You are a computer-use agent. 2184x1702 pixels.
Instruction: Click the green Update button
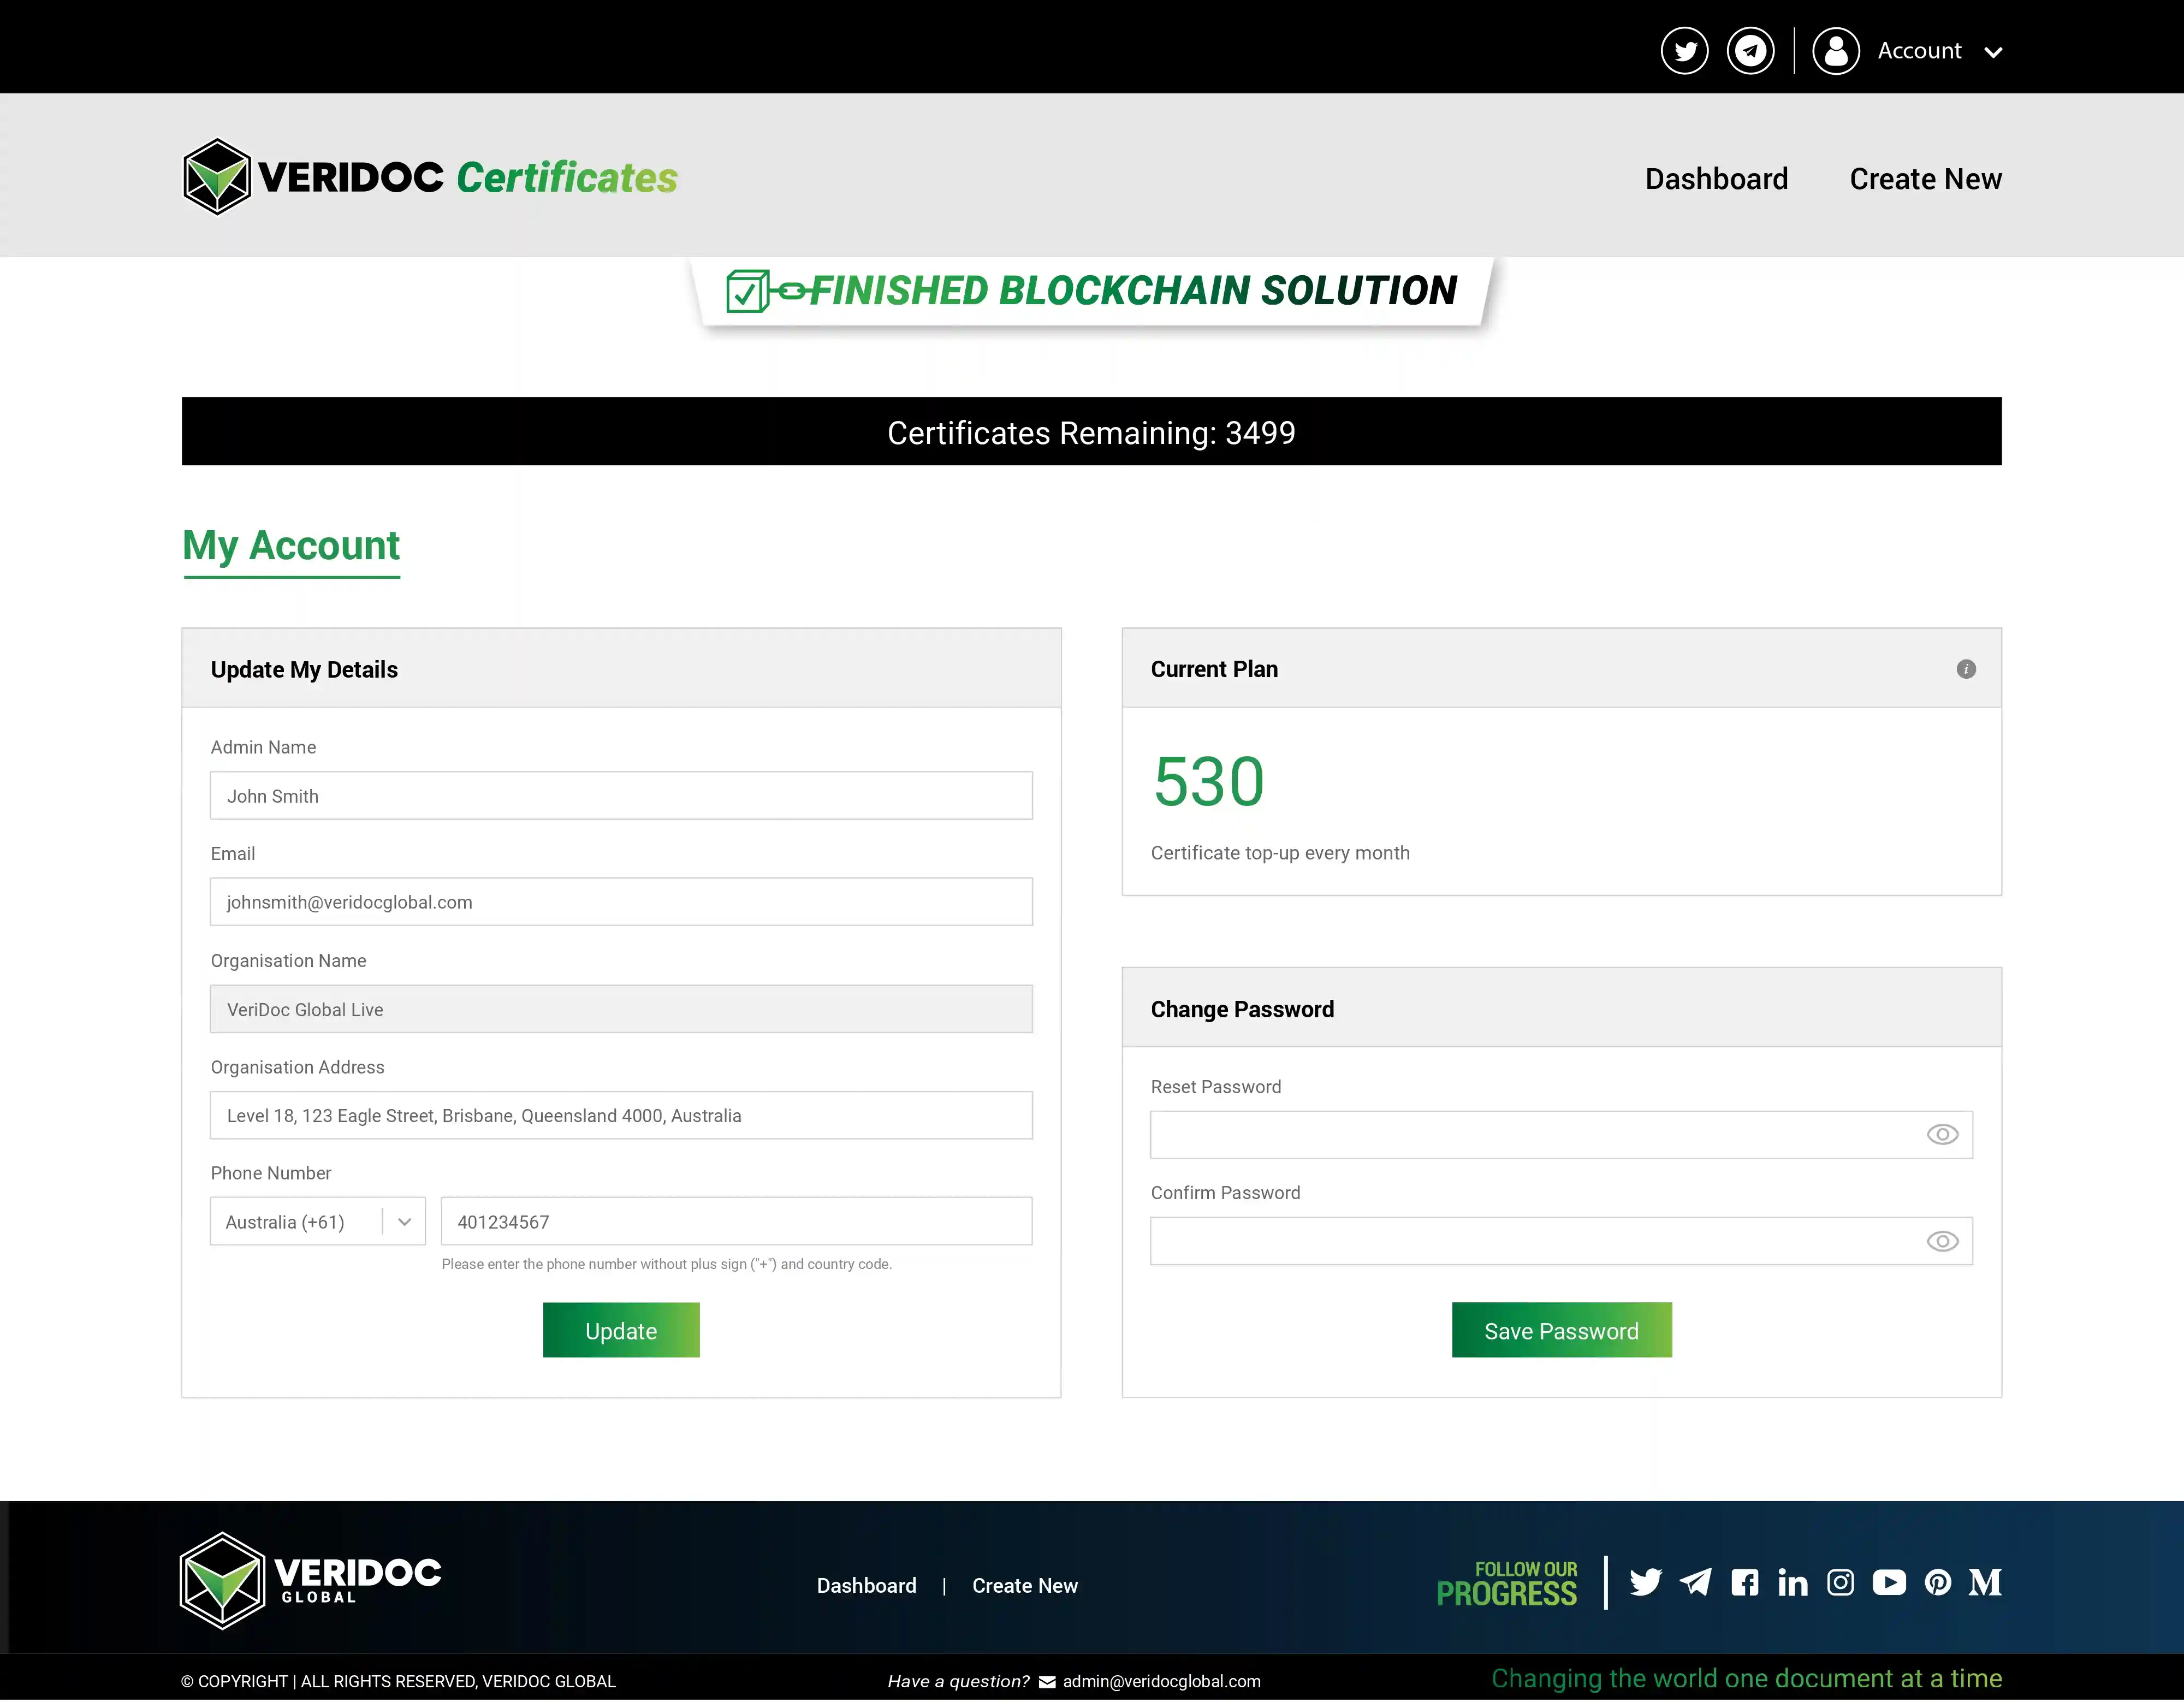point(621,1330)
